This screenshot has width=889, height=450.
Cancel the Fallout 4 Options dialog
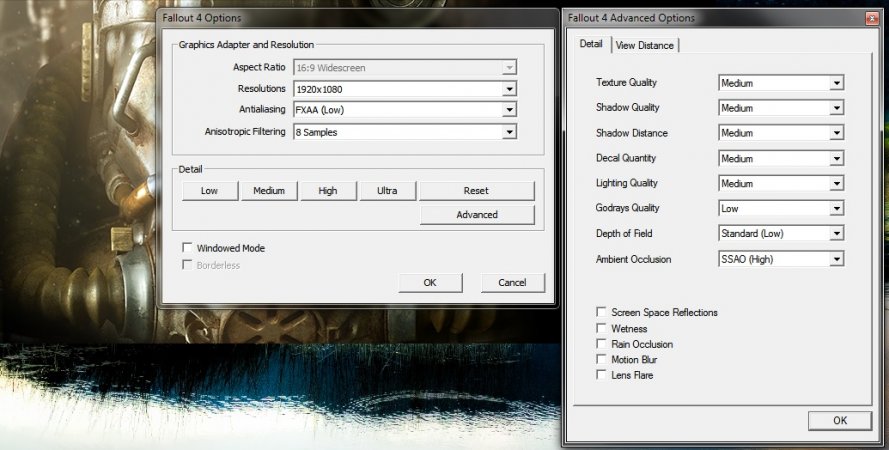pyautogui.click(x=513, y=282)
